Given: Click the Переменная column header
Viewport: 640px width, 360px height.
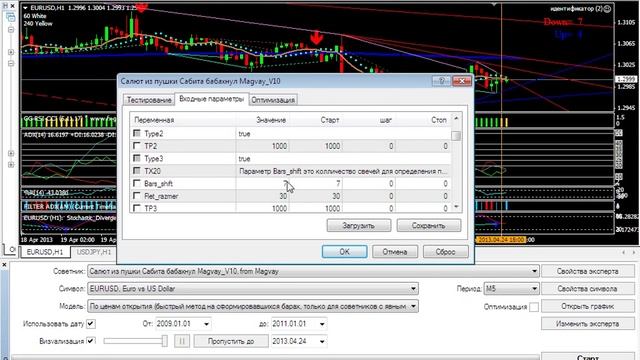Looking at the screenshot, I should click(x=154, y=120).
